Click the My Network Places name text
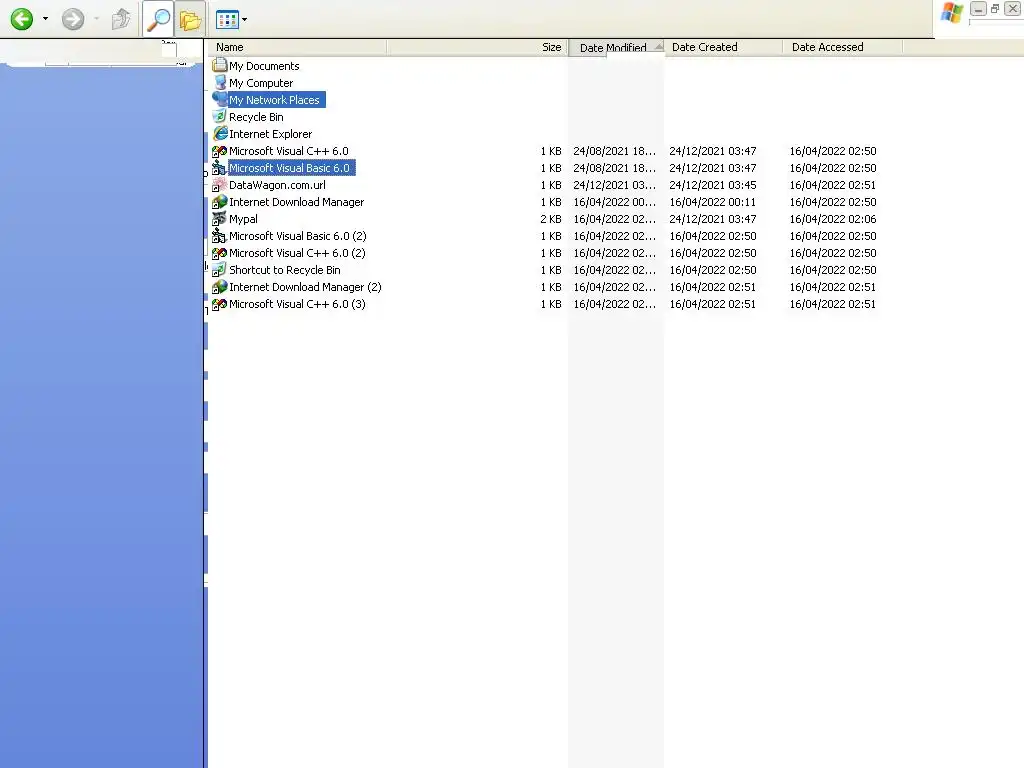The height and width of the screenshot is (768, 1024). click(274, 100)
